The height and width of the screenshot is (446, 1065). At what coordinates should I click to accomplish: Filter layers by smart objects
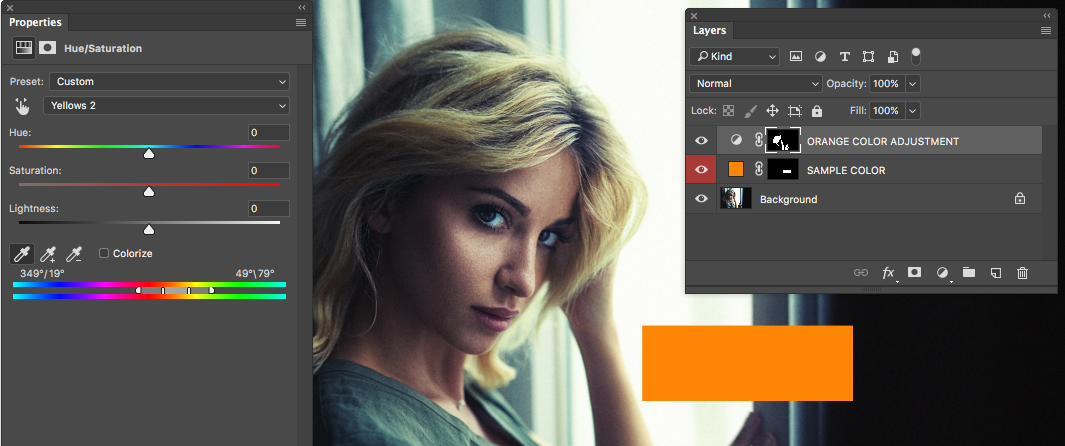tap(893, 56)
